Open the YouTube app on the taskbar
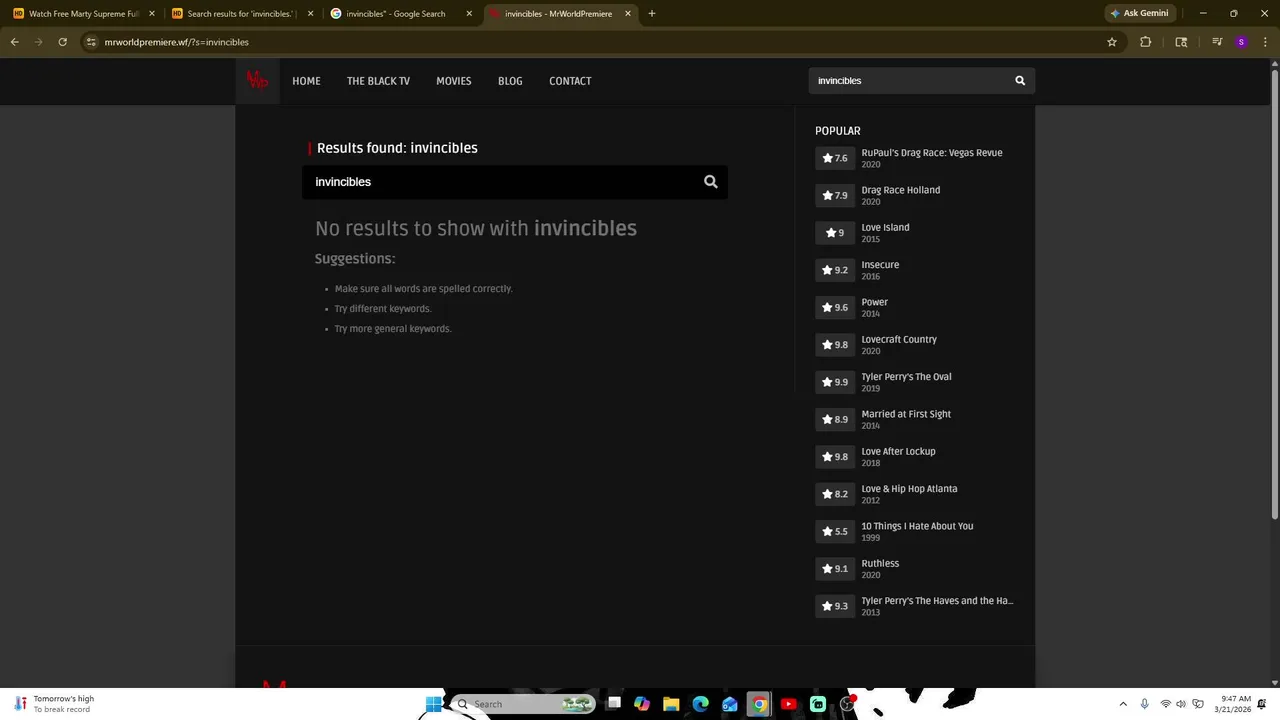This screenshot has height=720, width=1280. [x=788, y=704]
